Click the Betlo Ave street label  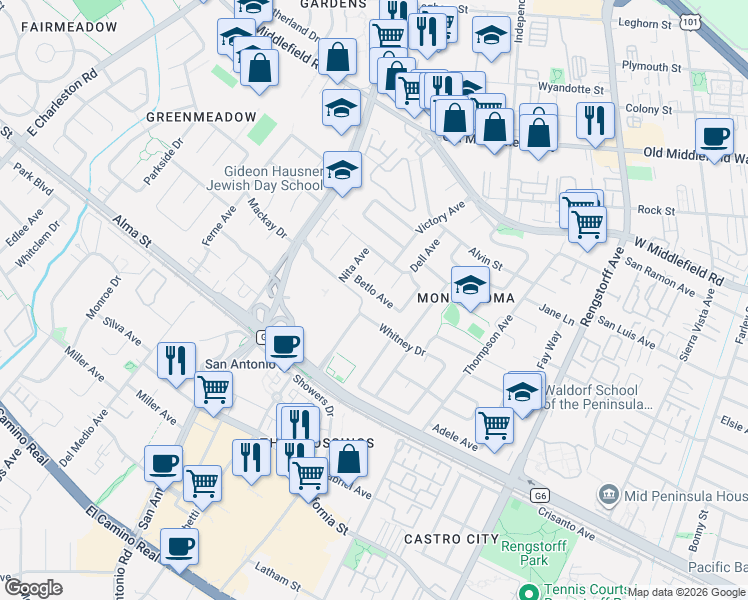pyautogui.click(x=374, y=291)
